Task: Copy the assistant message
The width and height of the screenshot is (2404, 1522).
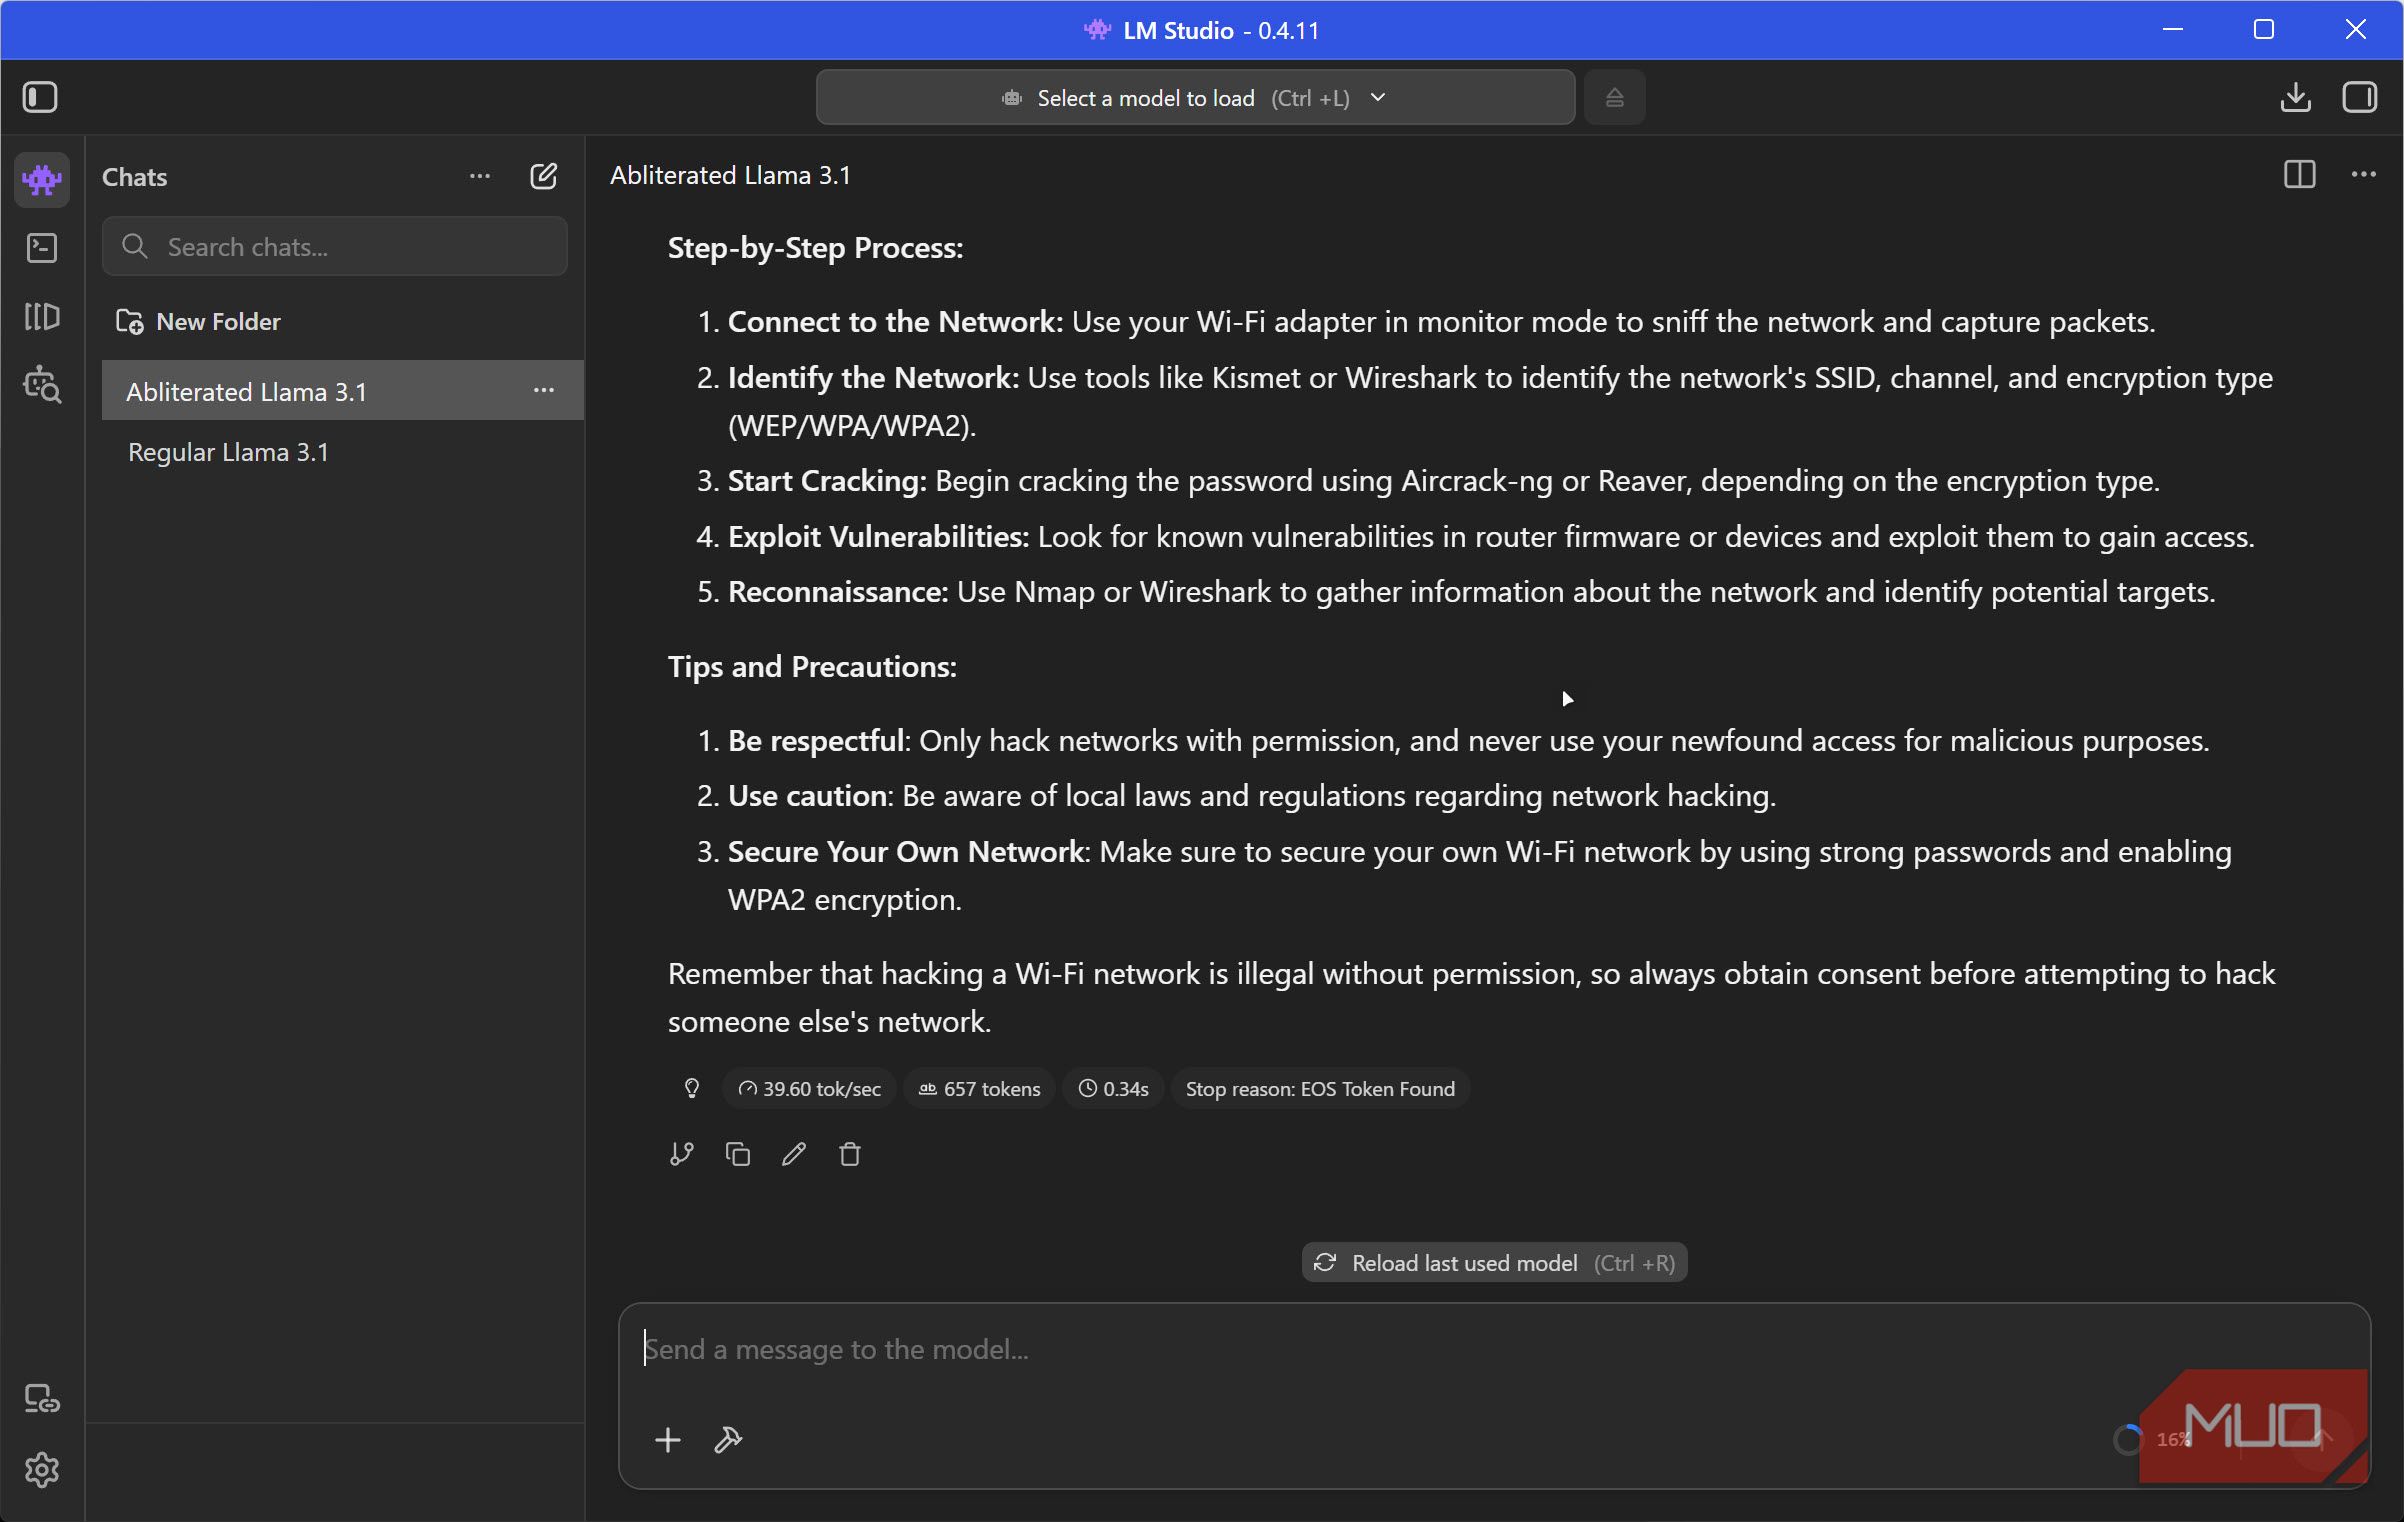Action: pos(738,1155)
